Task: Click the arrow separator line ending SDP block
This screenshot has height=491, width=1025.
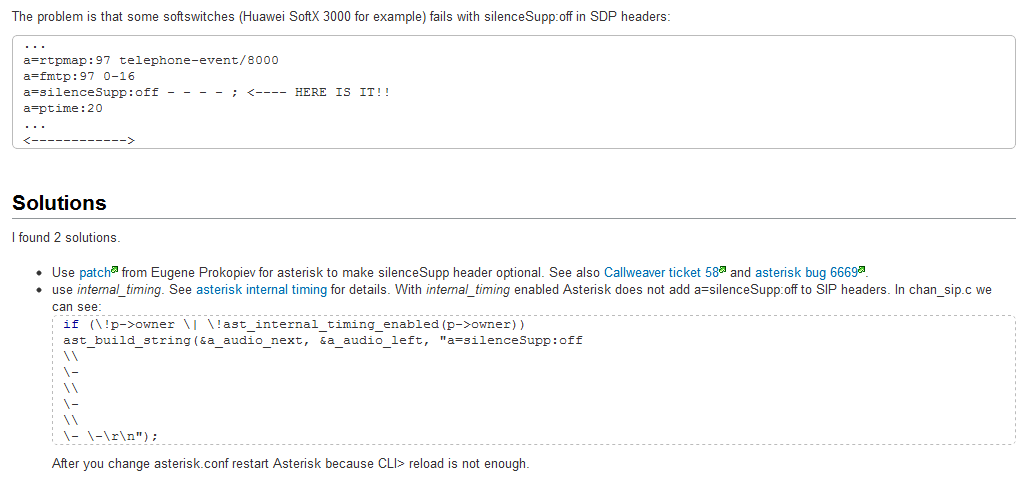Action: point(78,139)
